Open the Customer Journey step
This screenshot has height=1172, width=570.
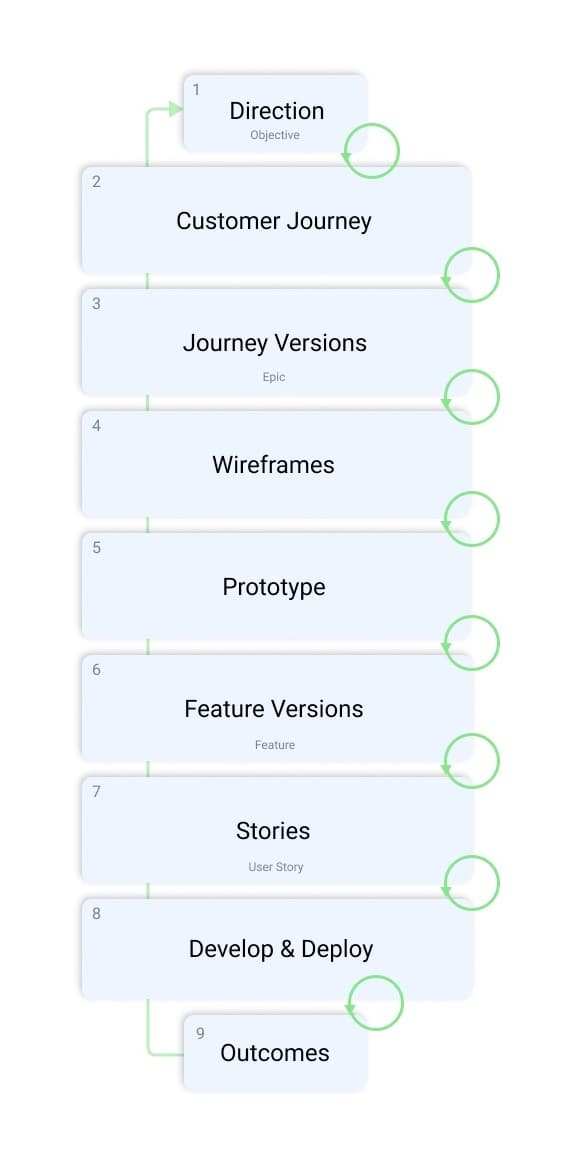click(x=276, y=220)
